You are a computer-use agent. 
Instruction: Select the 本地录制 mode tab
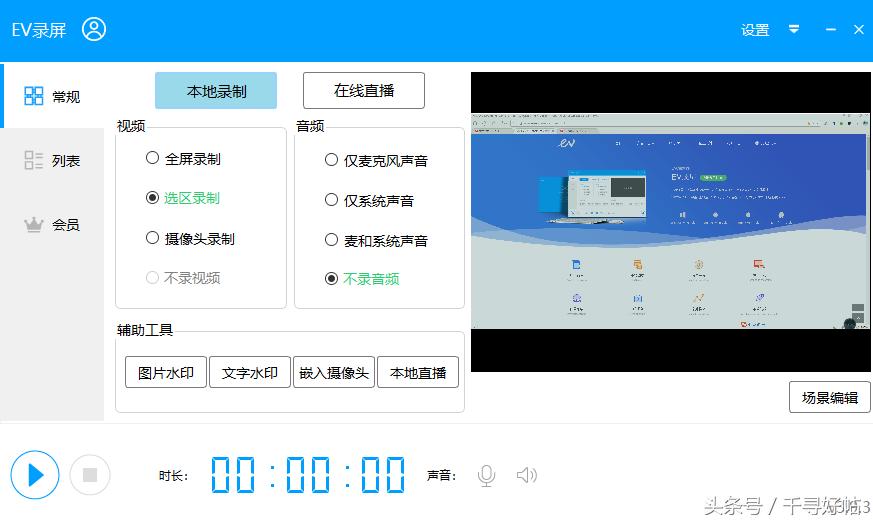coord(216,91)
